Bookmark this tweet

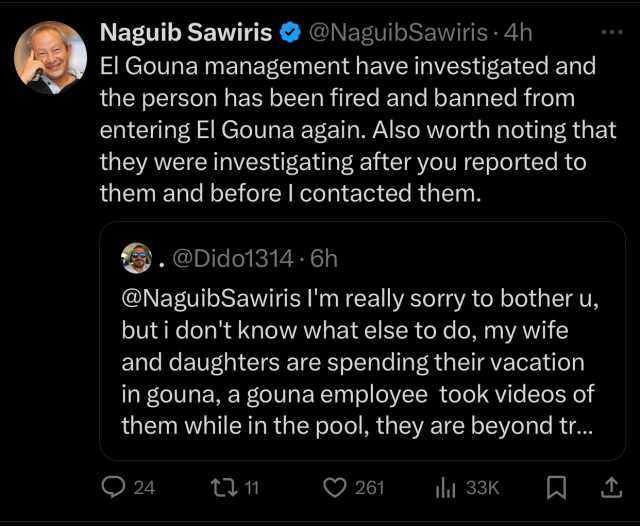(x=559, y=487)
